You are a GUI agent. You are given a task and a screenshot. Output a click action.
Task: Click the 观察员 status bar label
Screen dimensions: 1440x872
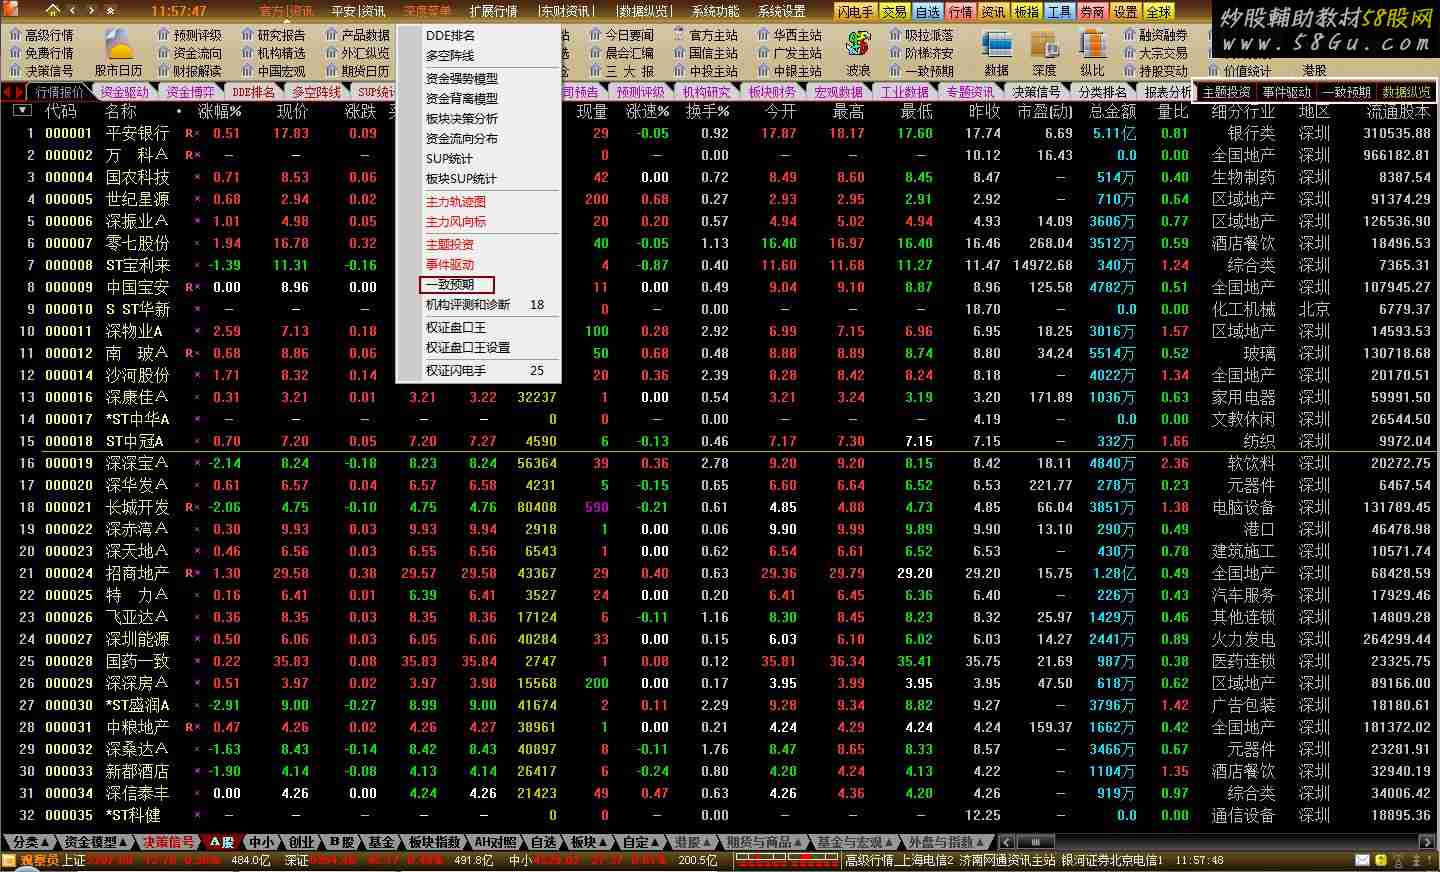coord(40,860)
